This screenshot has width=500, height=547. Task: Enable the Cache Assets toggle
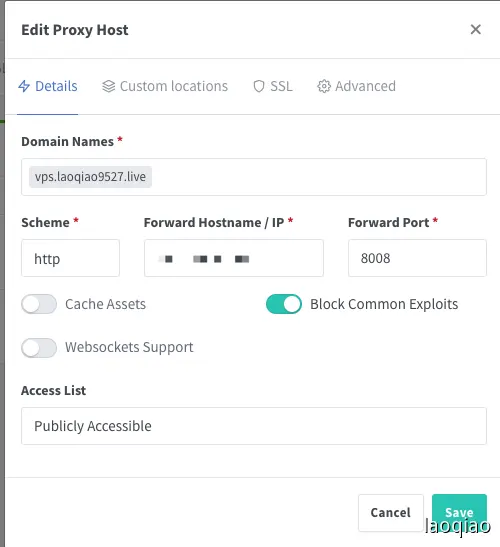pos(39,304)
